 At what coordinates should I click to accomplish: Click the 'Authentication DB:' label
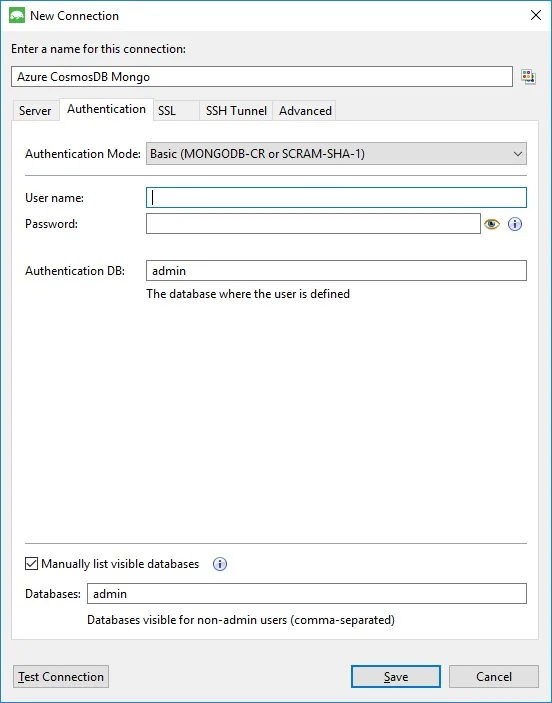click(x=75, y=271)
